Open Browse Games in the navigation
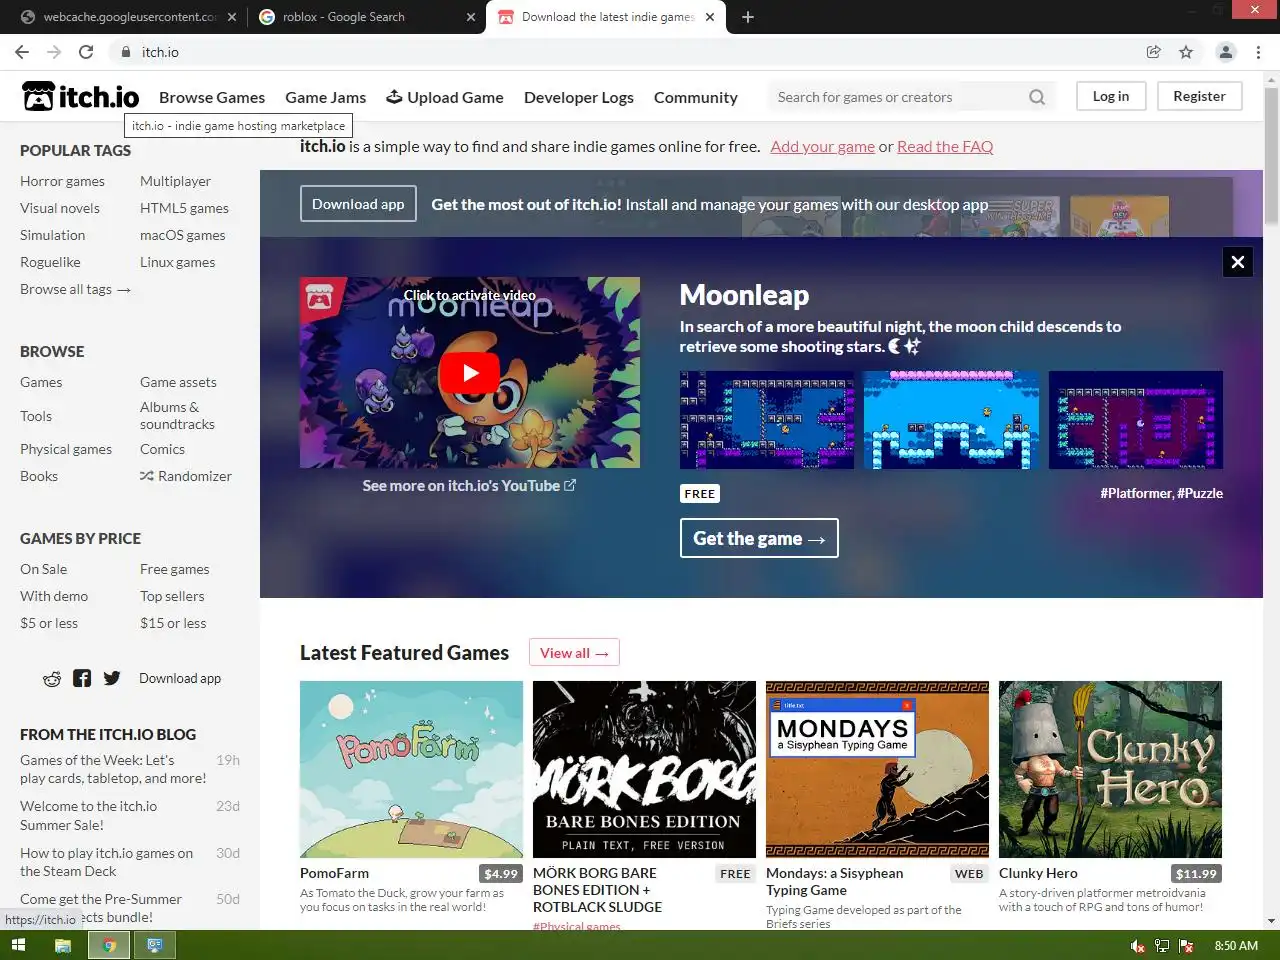Image resolution: width=1280 pixels, height=960 pixels. pyautogui.click(x=212, y=97)
